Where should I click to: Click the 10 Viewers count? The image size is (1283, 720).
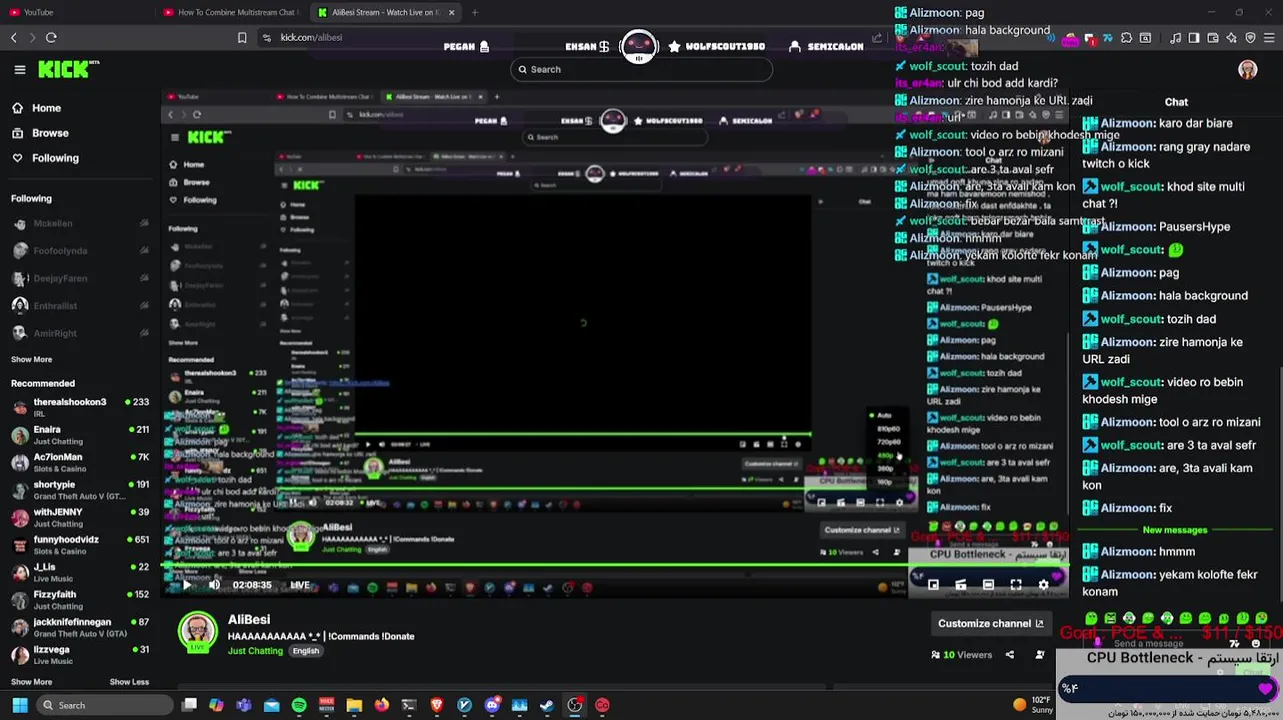point(962,655)
